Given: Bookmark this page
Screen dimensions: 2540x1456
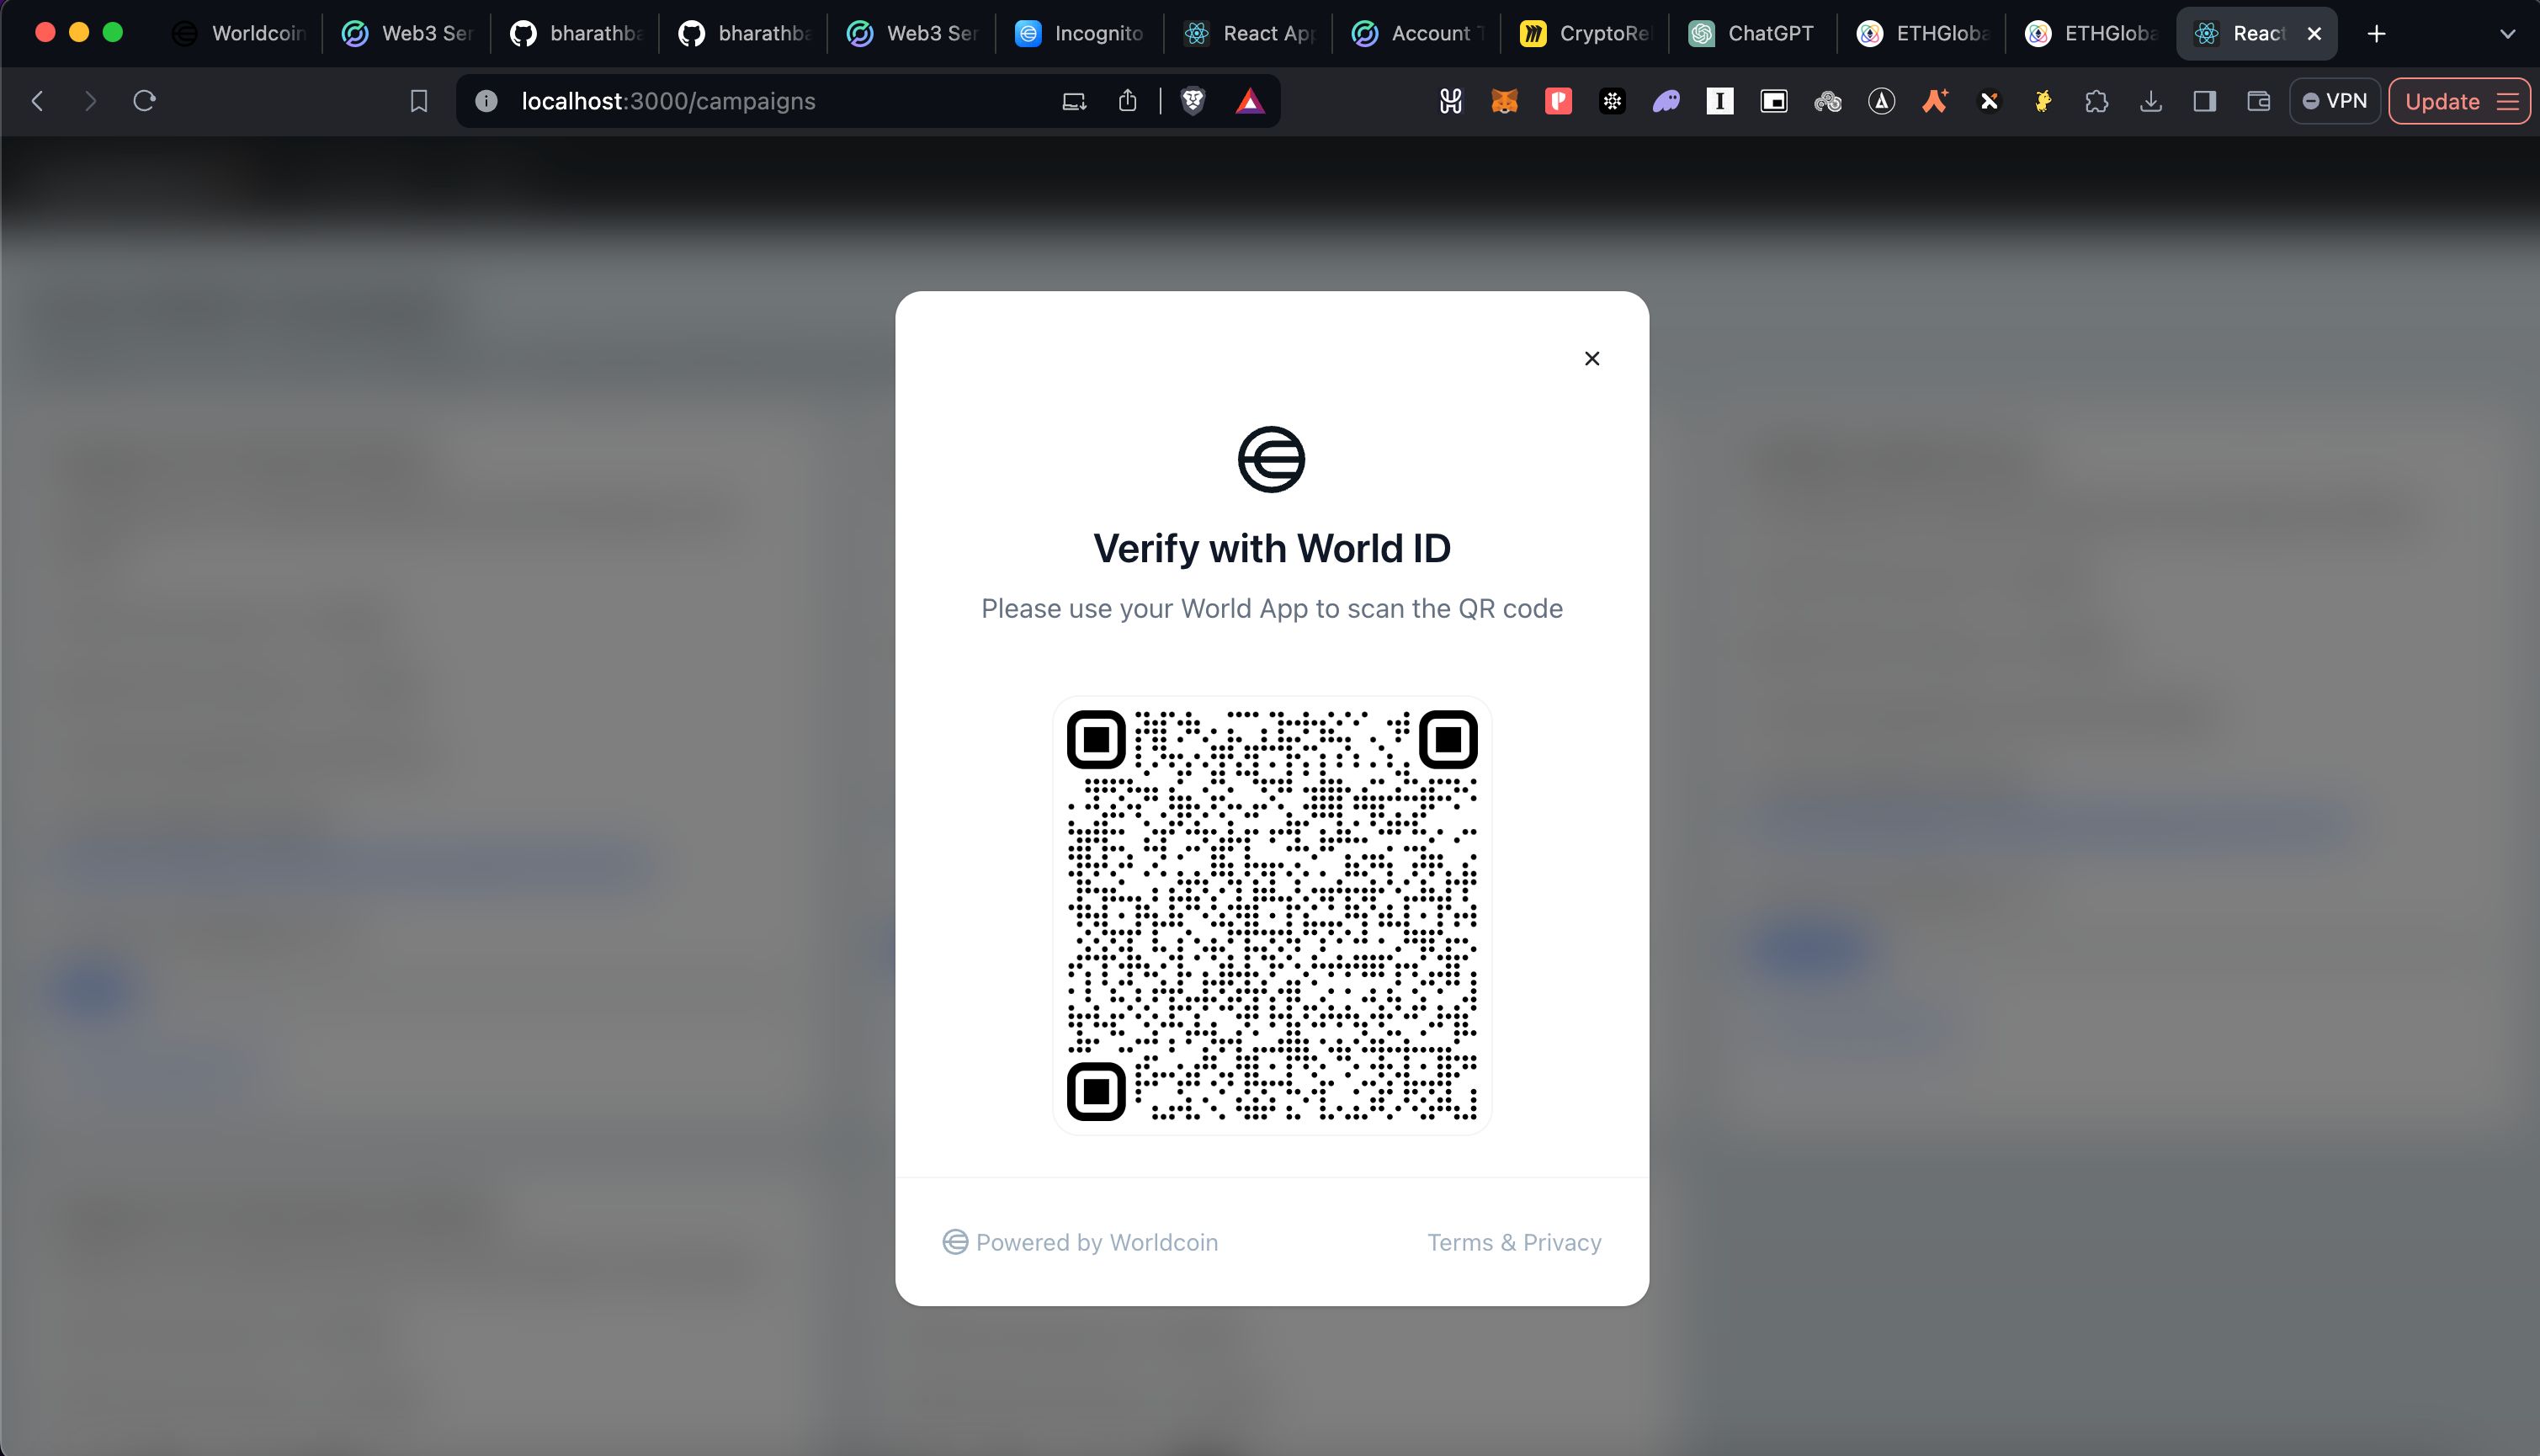Looking at the screenshot, I should click(x=419, y=101).
